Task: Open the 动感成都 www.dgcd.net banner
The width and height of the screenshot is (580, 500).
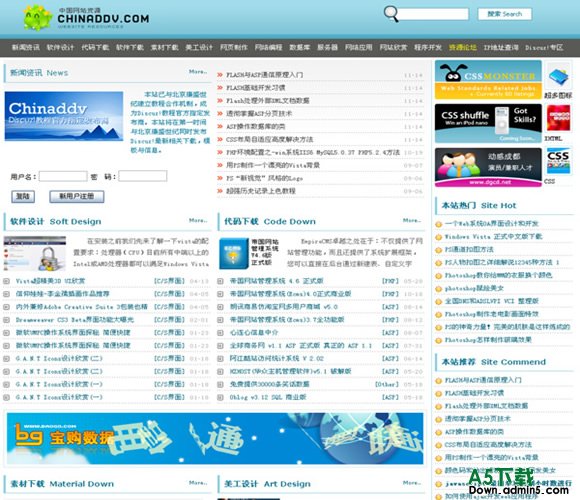Action: click(x=488, y=167)
